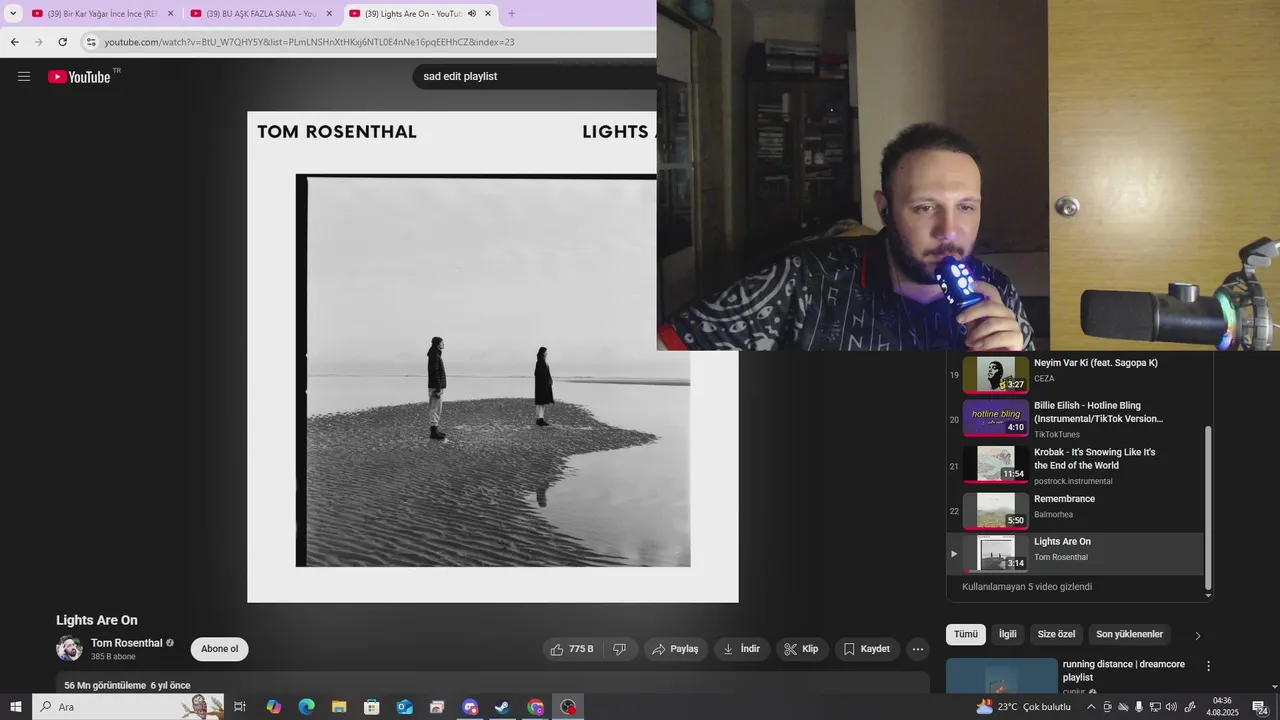Viewport: 1280px width, 720px height.
Task: Subscribe using the Abone ol button
Action: 219,649
